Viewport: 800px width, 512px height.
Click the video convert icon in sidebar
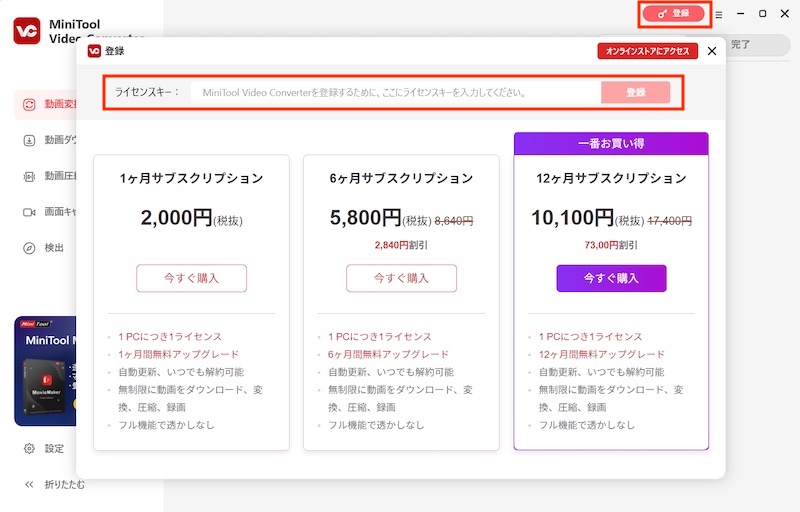click(29, 104)
